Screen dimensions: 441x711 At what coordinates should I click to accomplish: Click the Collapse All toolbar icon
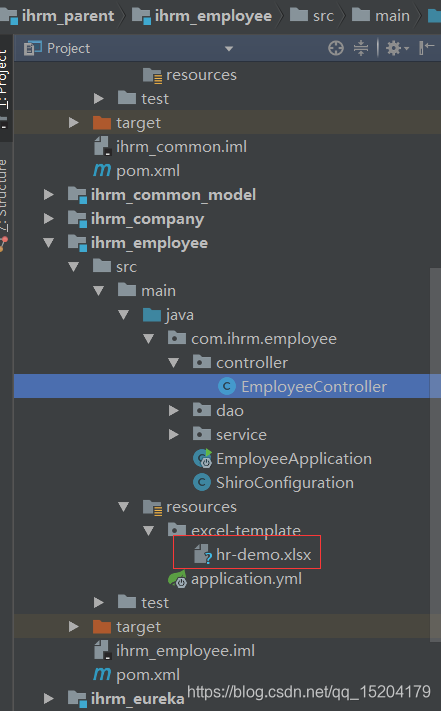coord(361,48)
